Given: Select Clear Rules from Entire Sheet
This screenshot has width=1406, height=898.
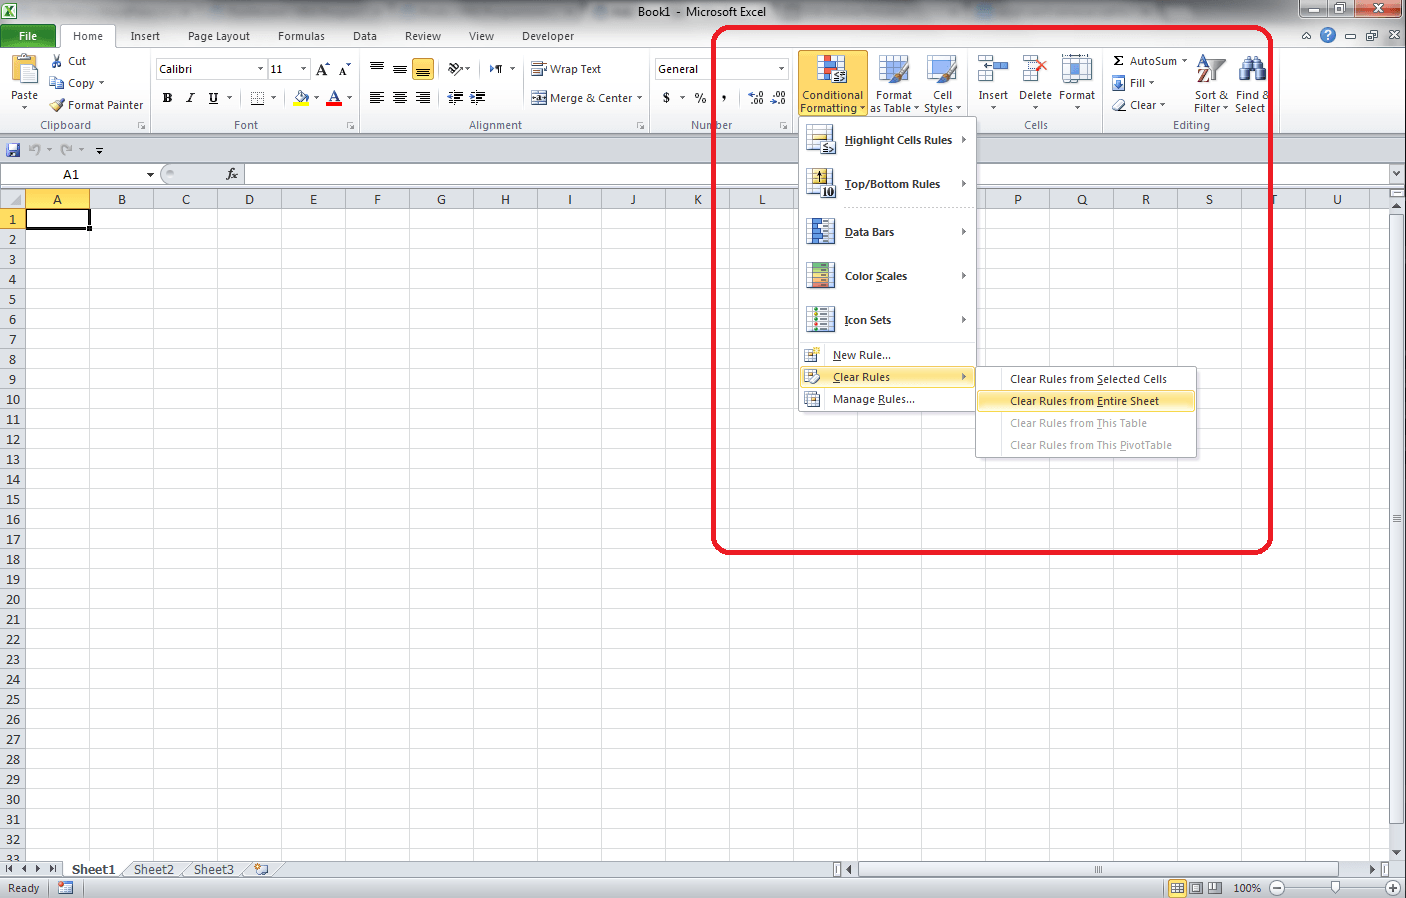Looking at the screenshot, I should coord(1085,400).
